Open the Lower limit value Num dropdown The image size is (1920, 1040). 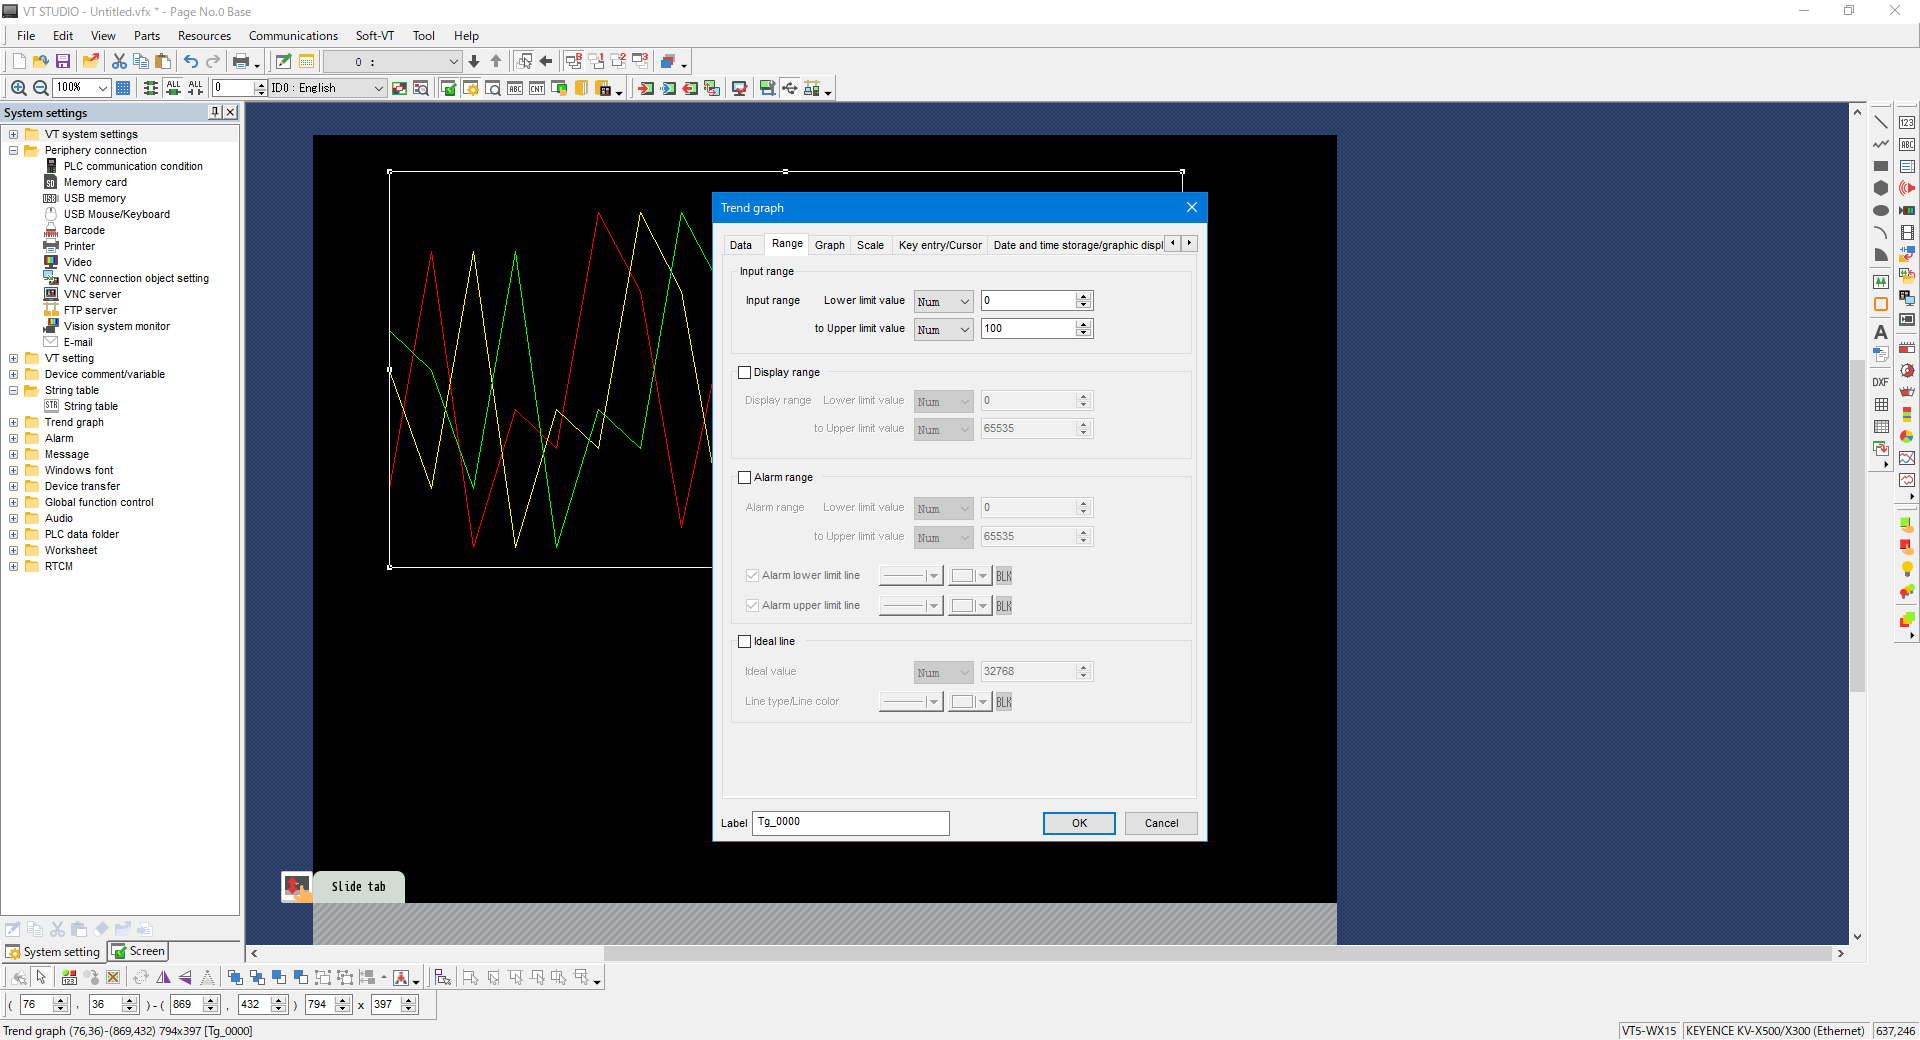pos(943,301)
